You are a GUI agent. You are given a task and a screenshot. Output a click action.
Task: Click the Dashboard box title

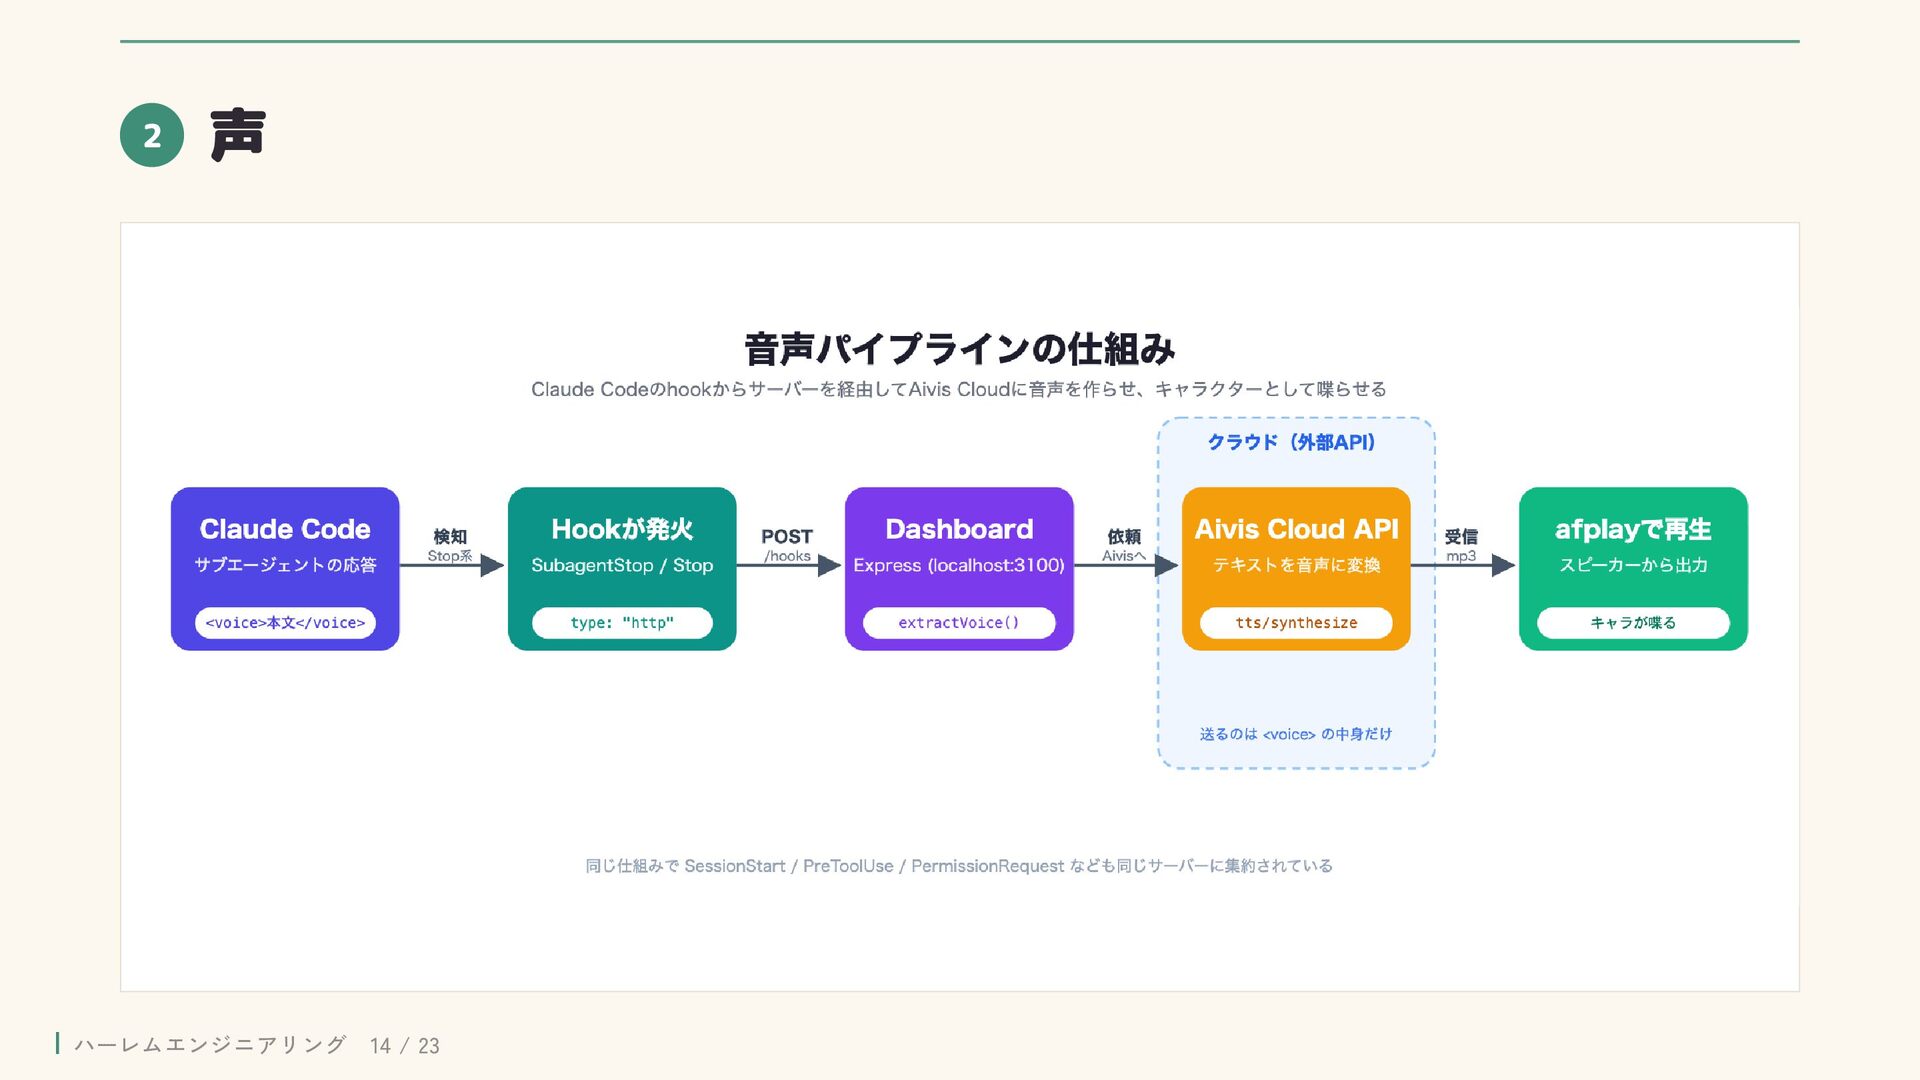pyautogui.click(x=959, y=529)
